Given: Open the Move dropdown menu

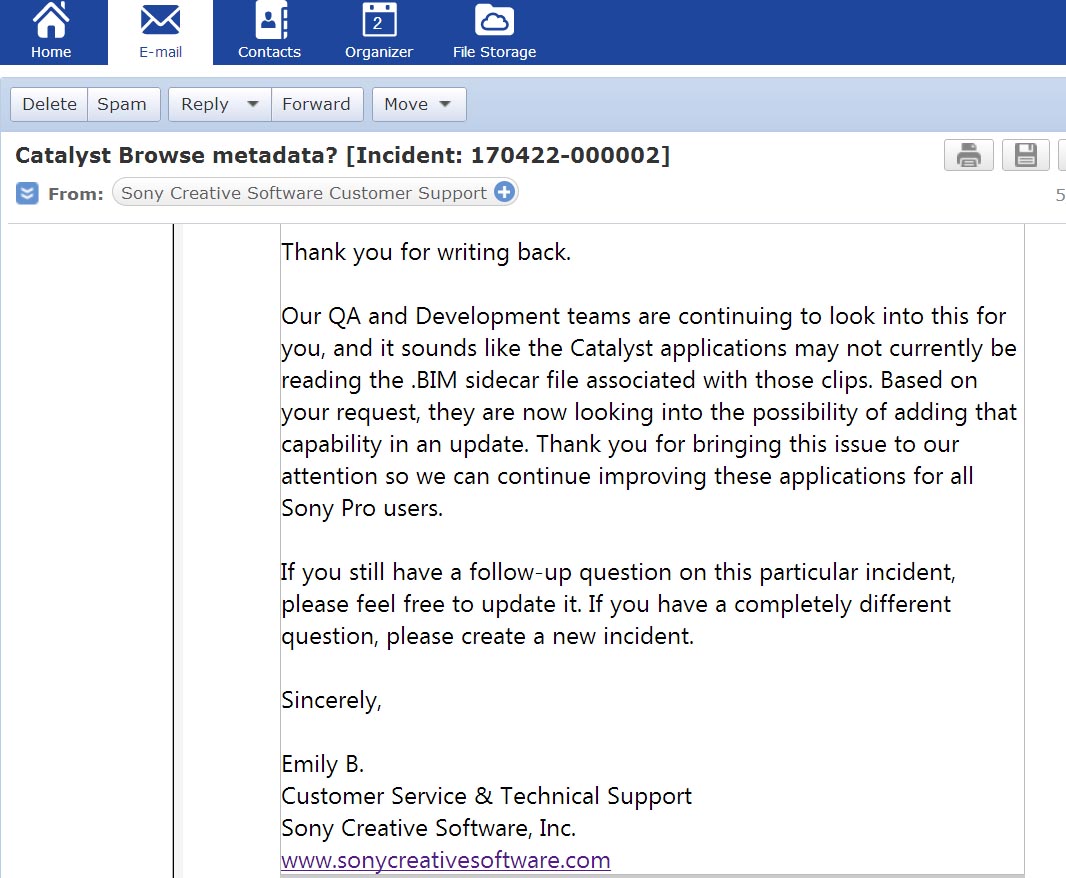Looking at the screenshot, I should tap(419, 104).
